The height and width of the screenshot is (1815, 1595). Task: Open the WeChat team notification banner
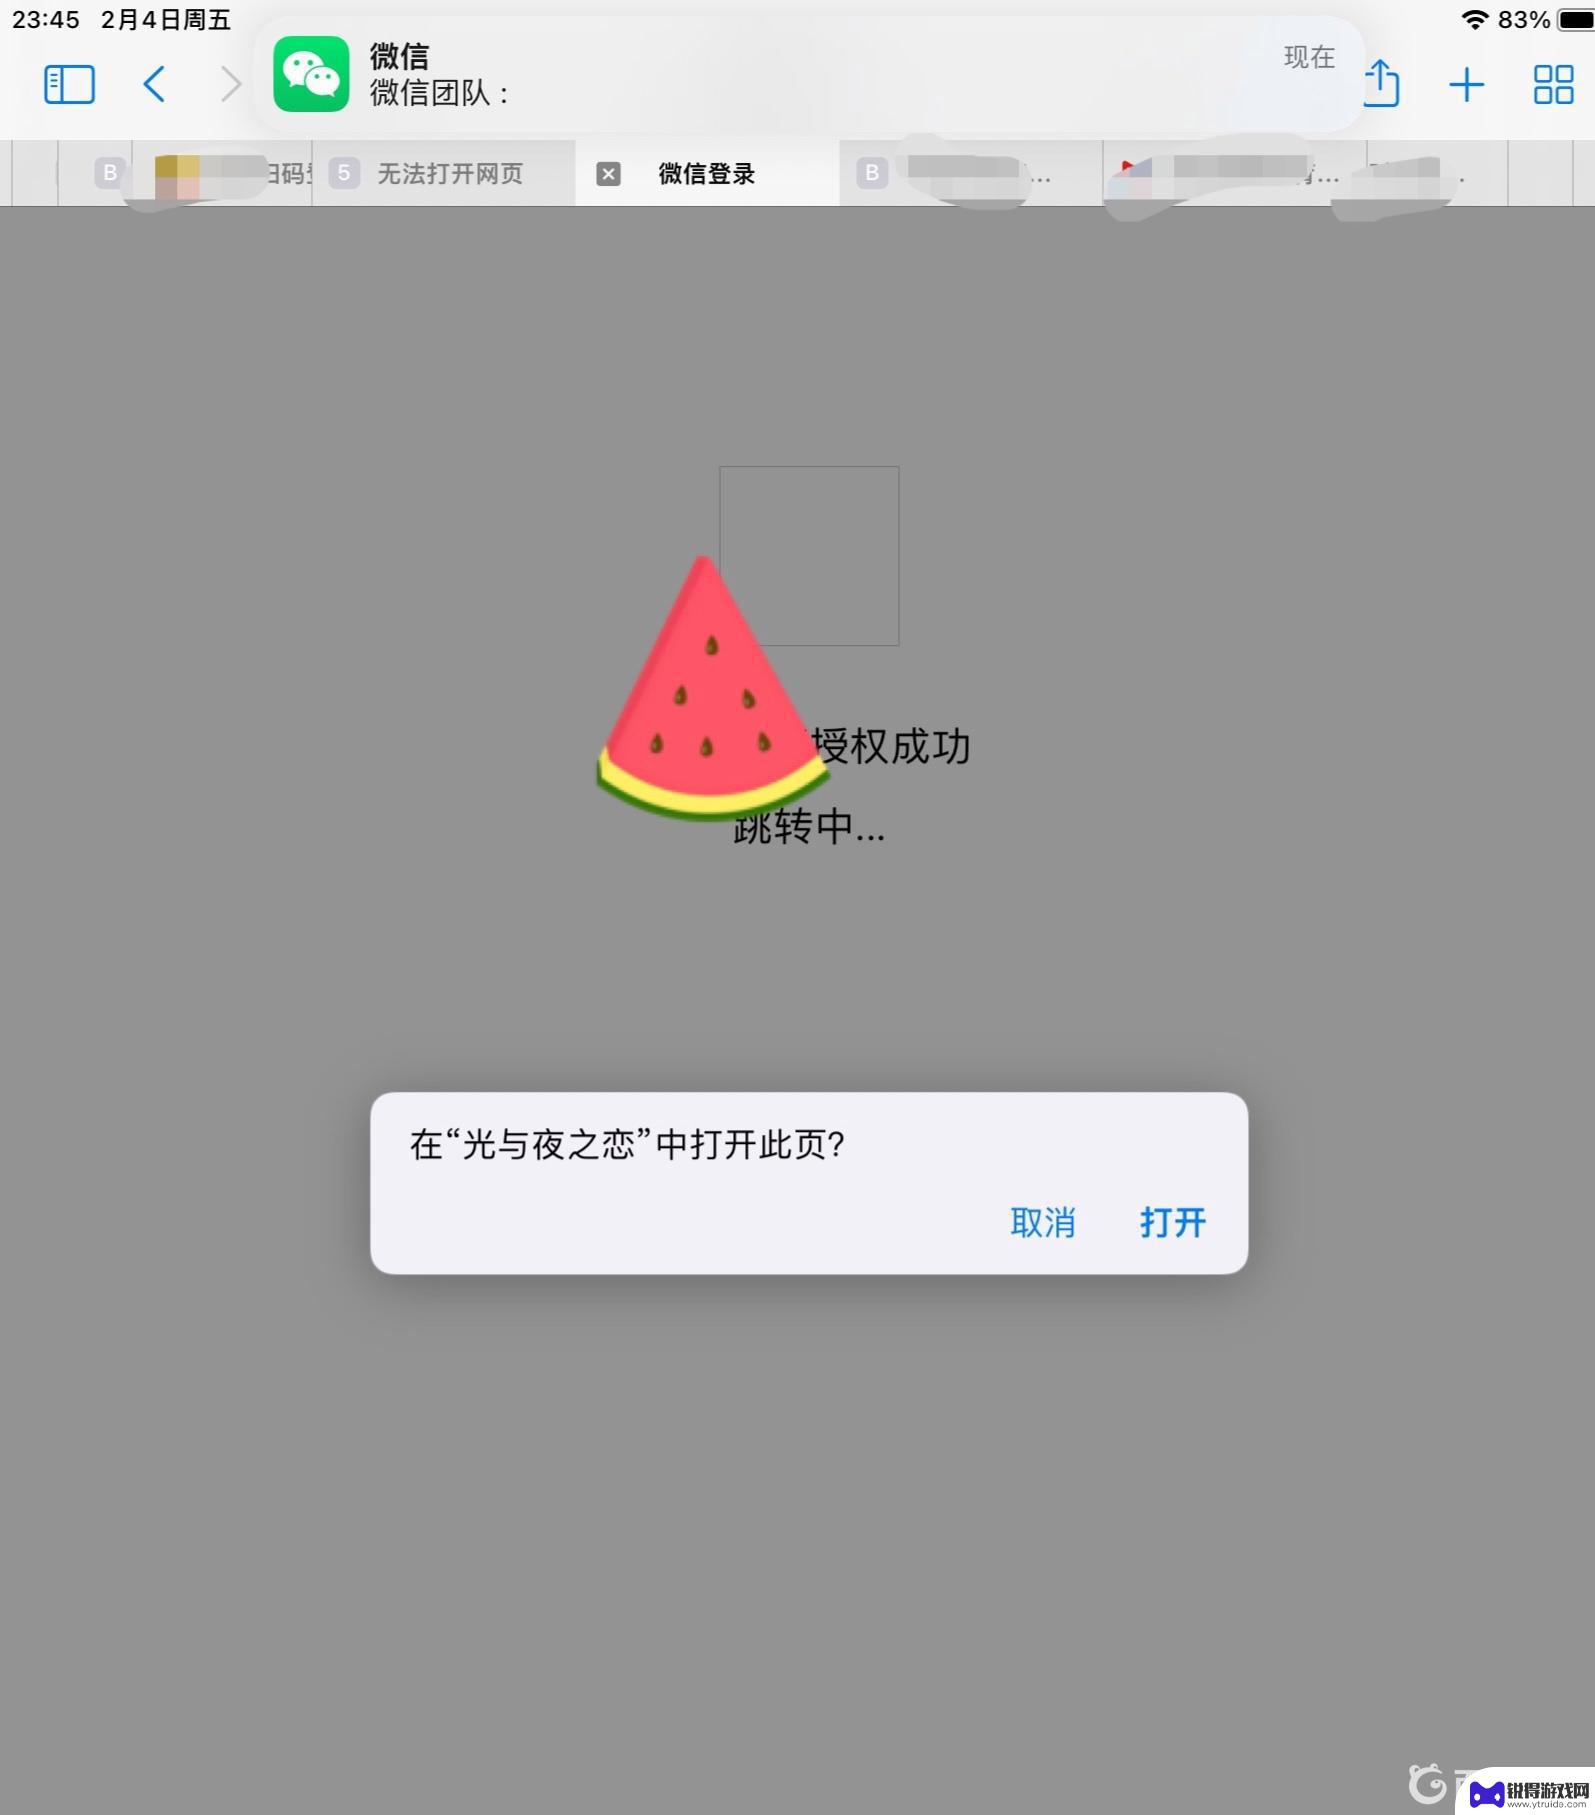[x=808, y=74]
